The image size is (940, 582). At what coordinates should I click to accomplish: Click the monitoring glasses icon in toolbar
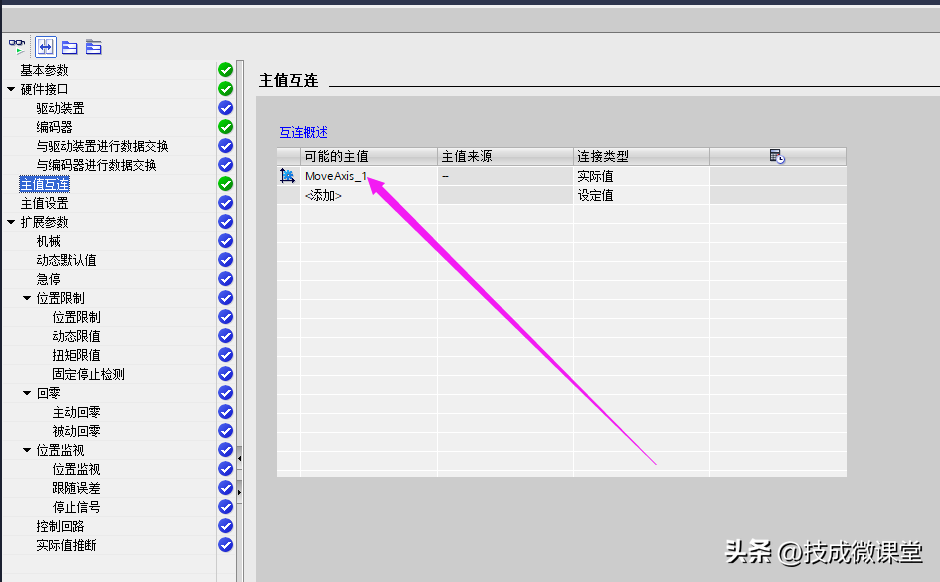pyautogui.click(x=17, y=46)
